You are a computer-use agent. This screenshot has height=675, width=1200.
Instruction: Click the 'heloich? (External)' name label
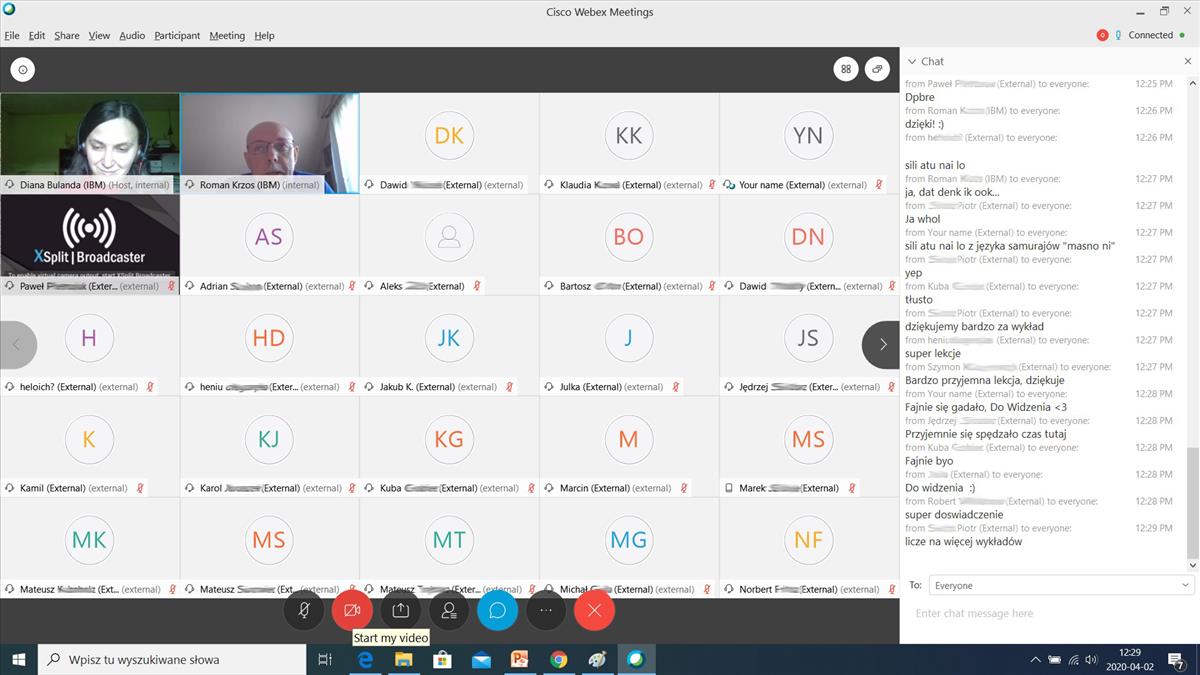pos(58,387)
